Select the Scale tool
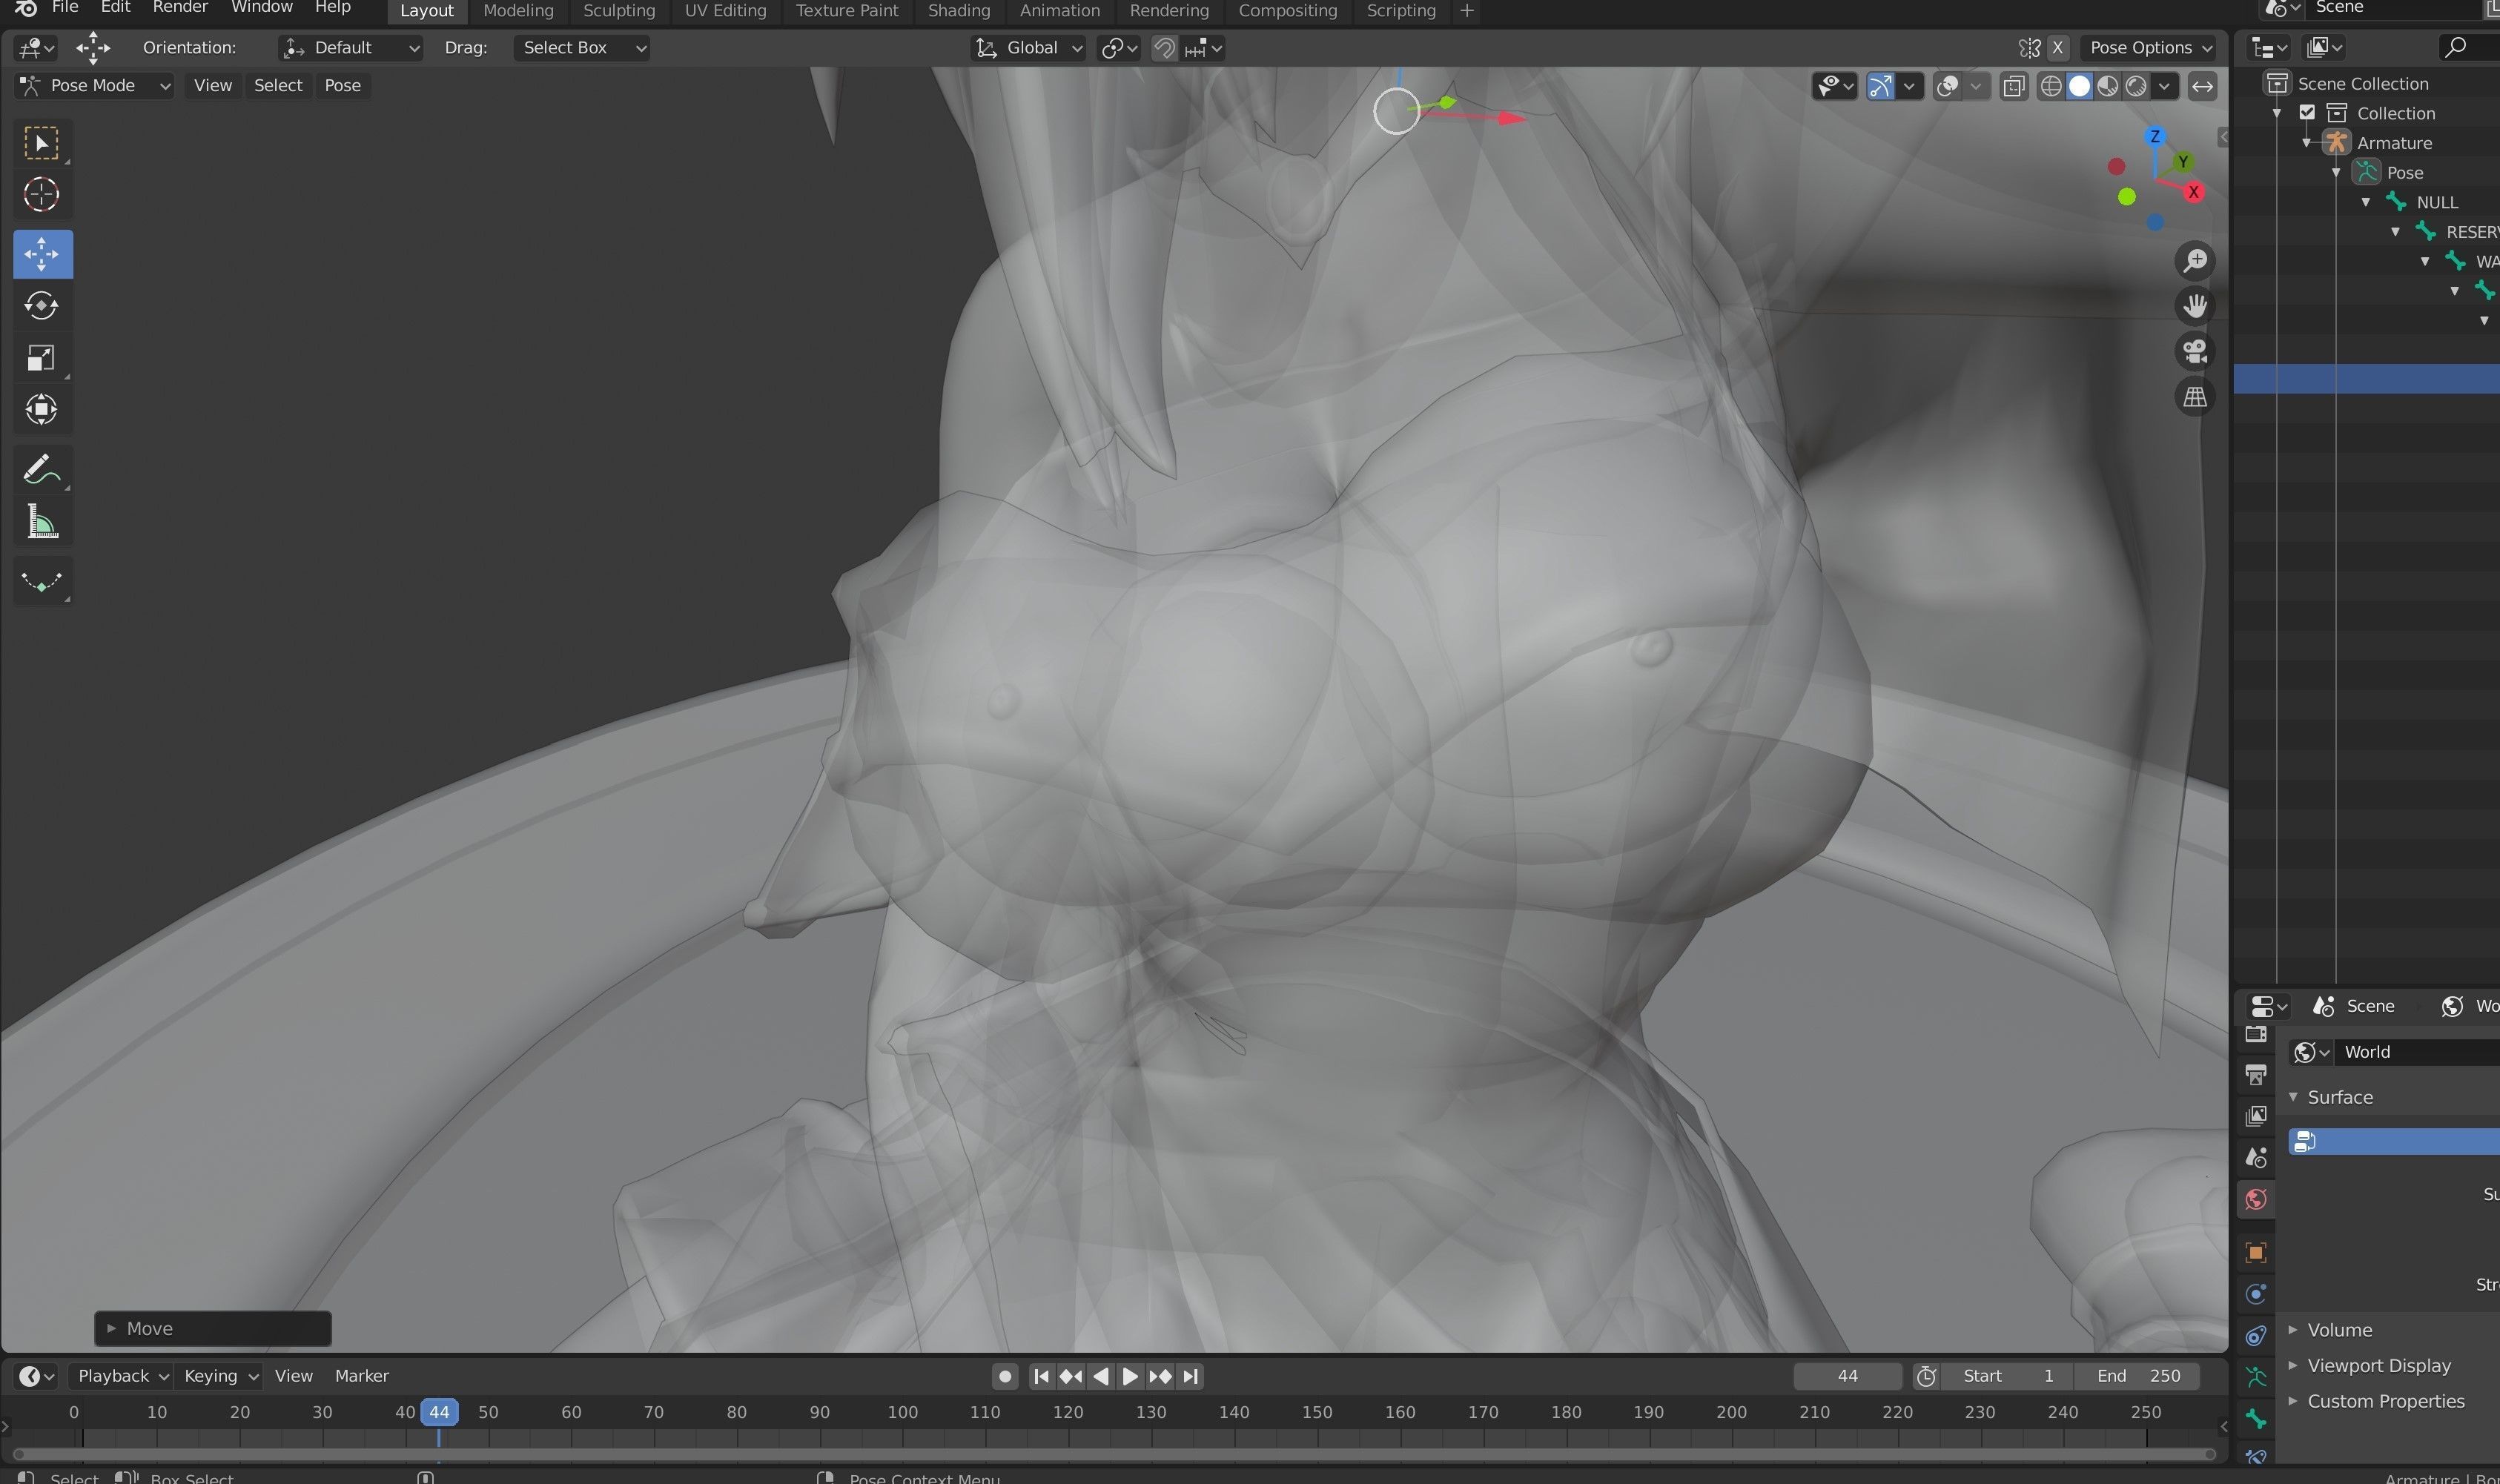This screenshot has height=1484, width=2500. 41,358
